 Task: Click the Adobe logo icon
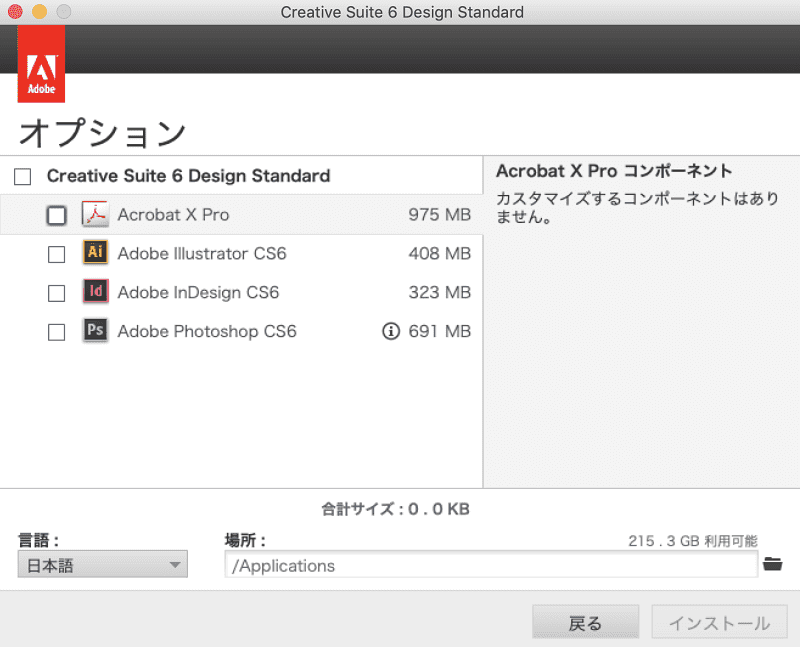pyautogui.click(x=41, y=64)
